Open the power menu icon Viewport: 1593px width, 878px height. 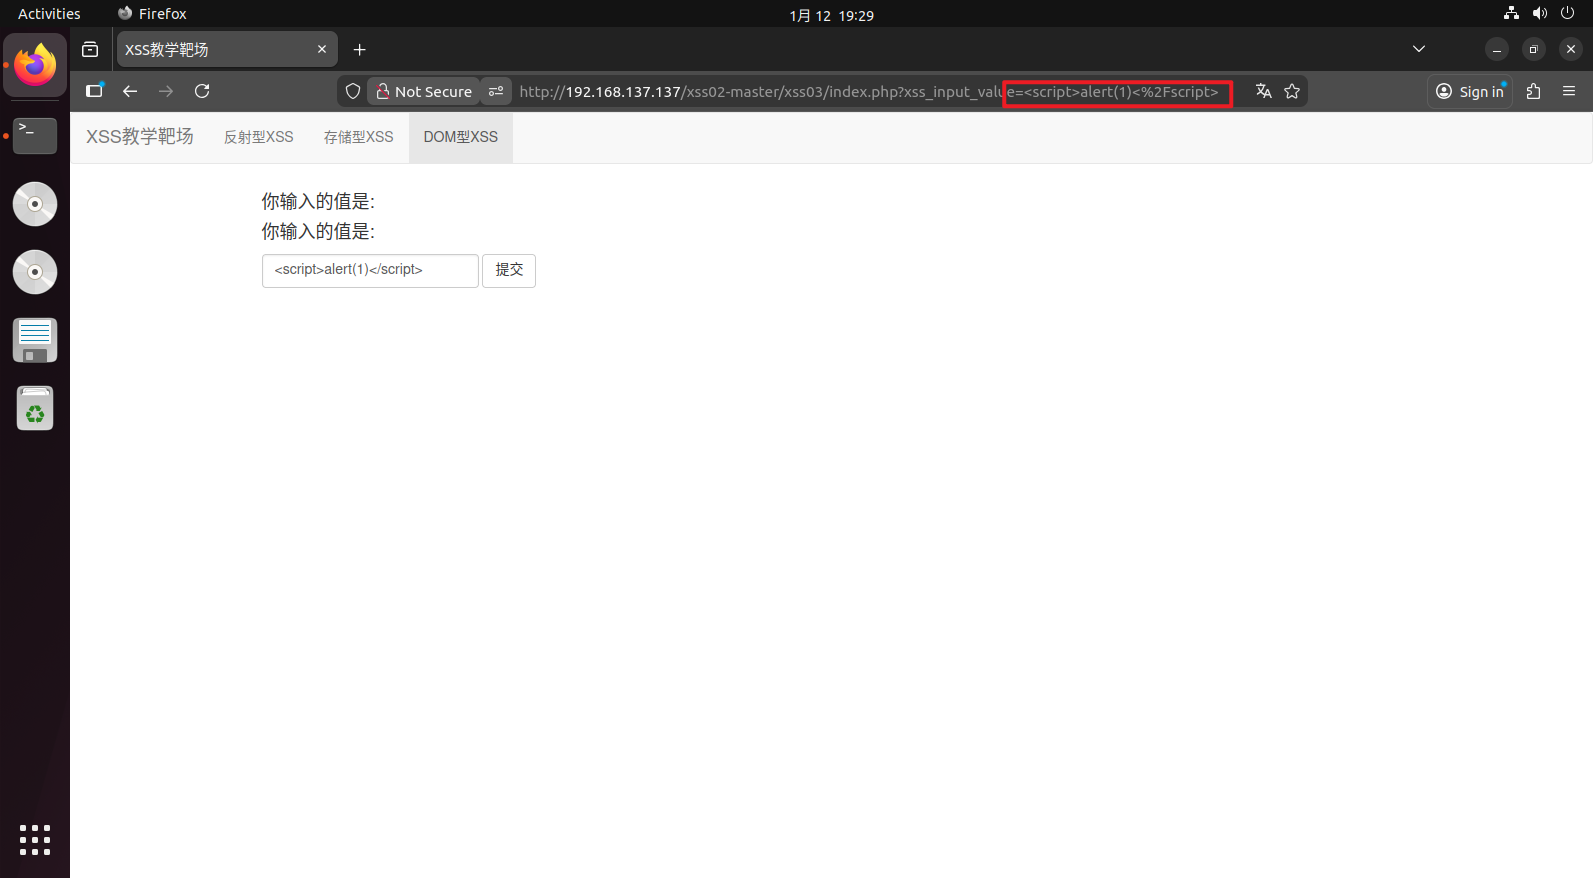pyautogui.click(x=1567, y=13)
